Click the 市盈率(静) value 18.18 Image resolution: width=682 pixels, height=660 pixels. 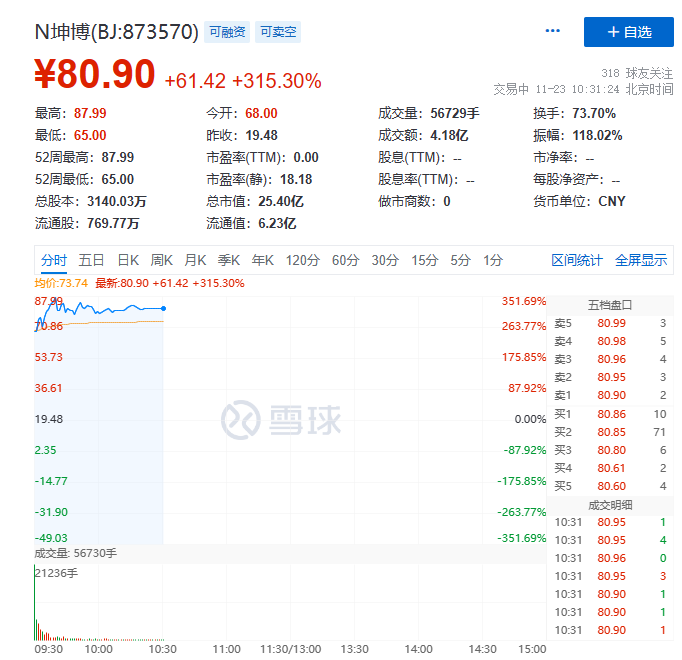pos(296,179)
